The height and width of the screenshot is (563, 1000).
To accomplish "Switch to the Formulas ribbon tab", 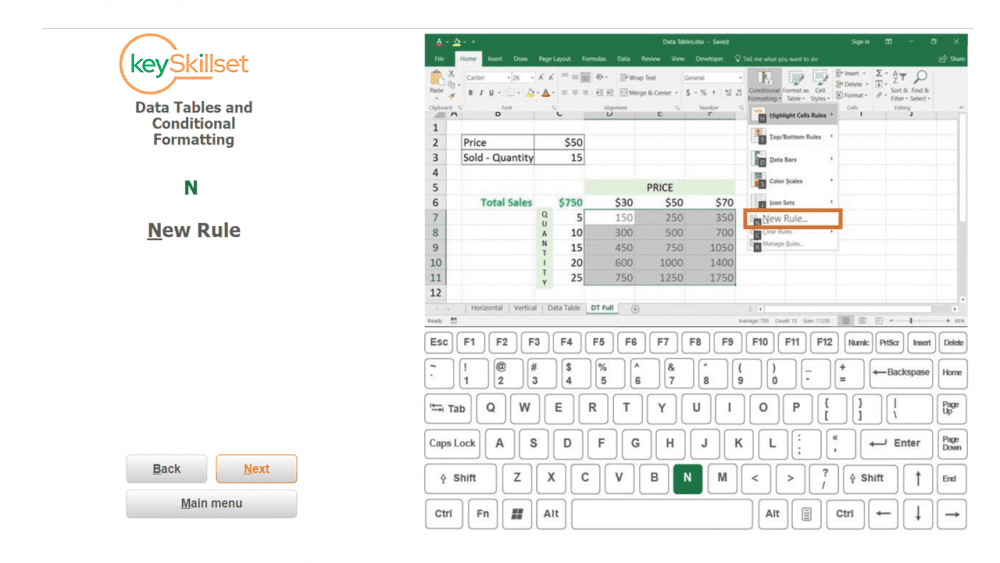I will click(593, 59).
